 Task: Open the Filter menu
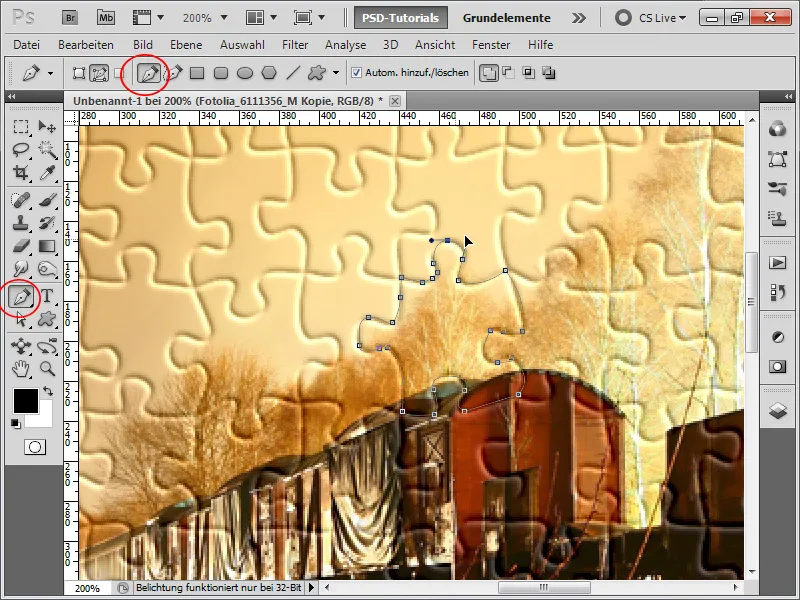tap(295, 45)
